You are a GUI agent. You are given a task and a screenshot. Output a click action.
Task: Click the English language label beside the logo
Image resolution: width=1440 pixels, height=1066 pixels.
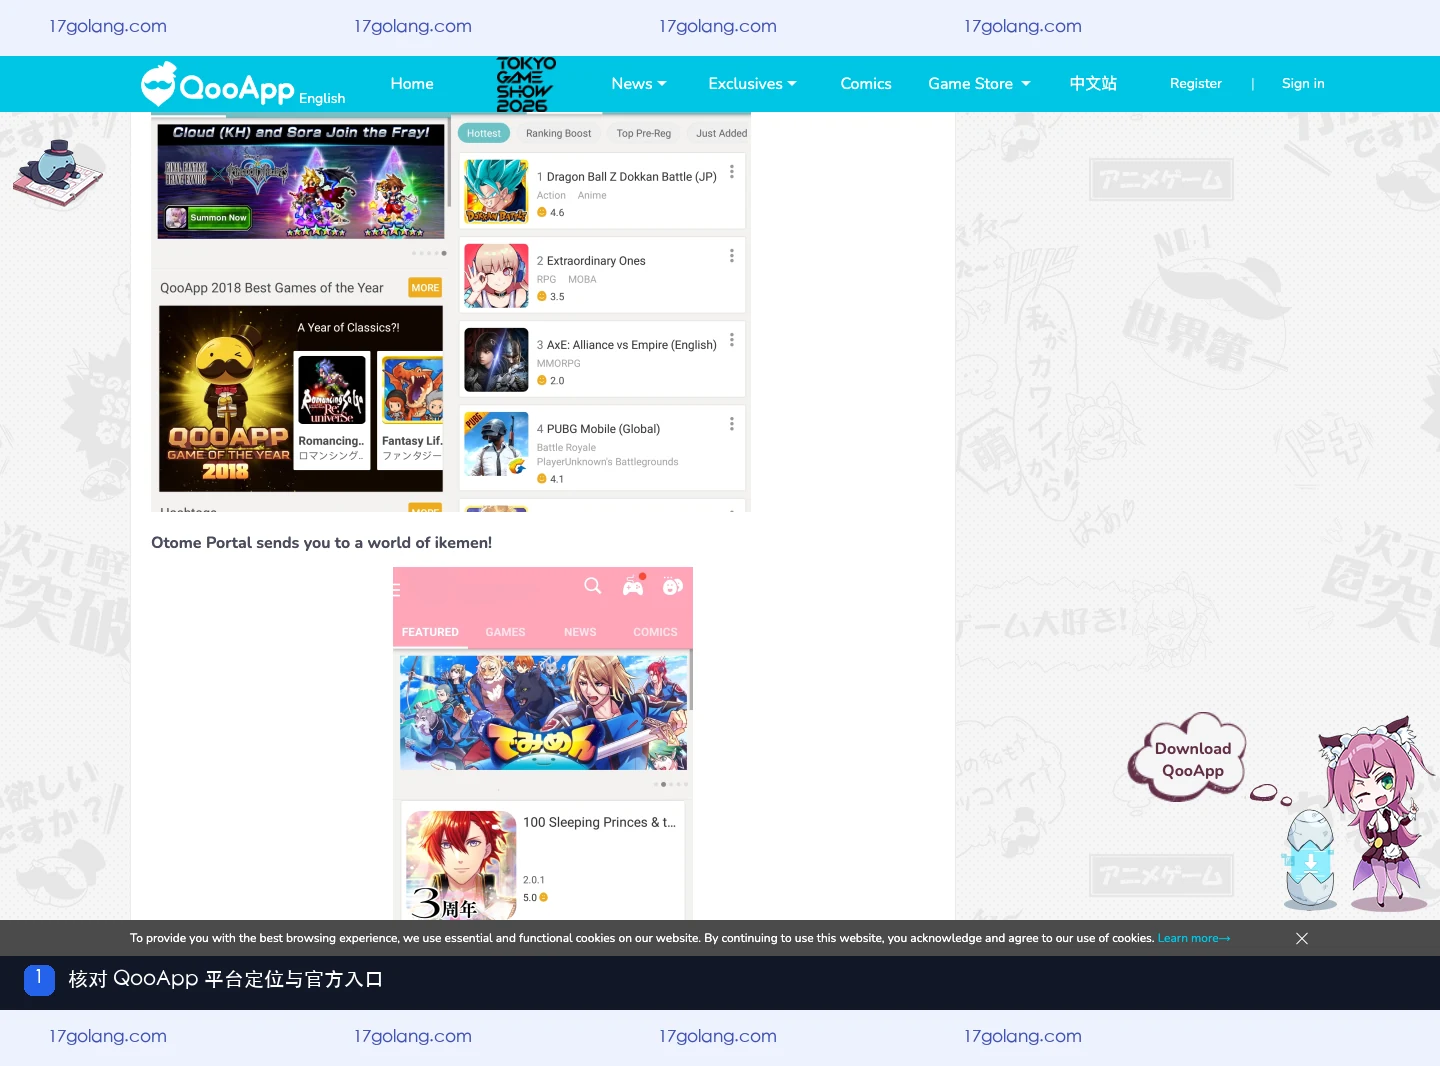click(x=322, y=98)
